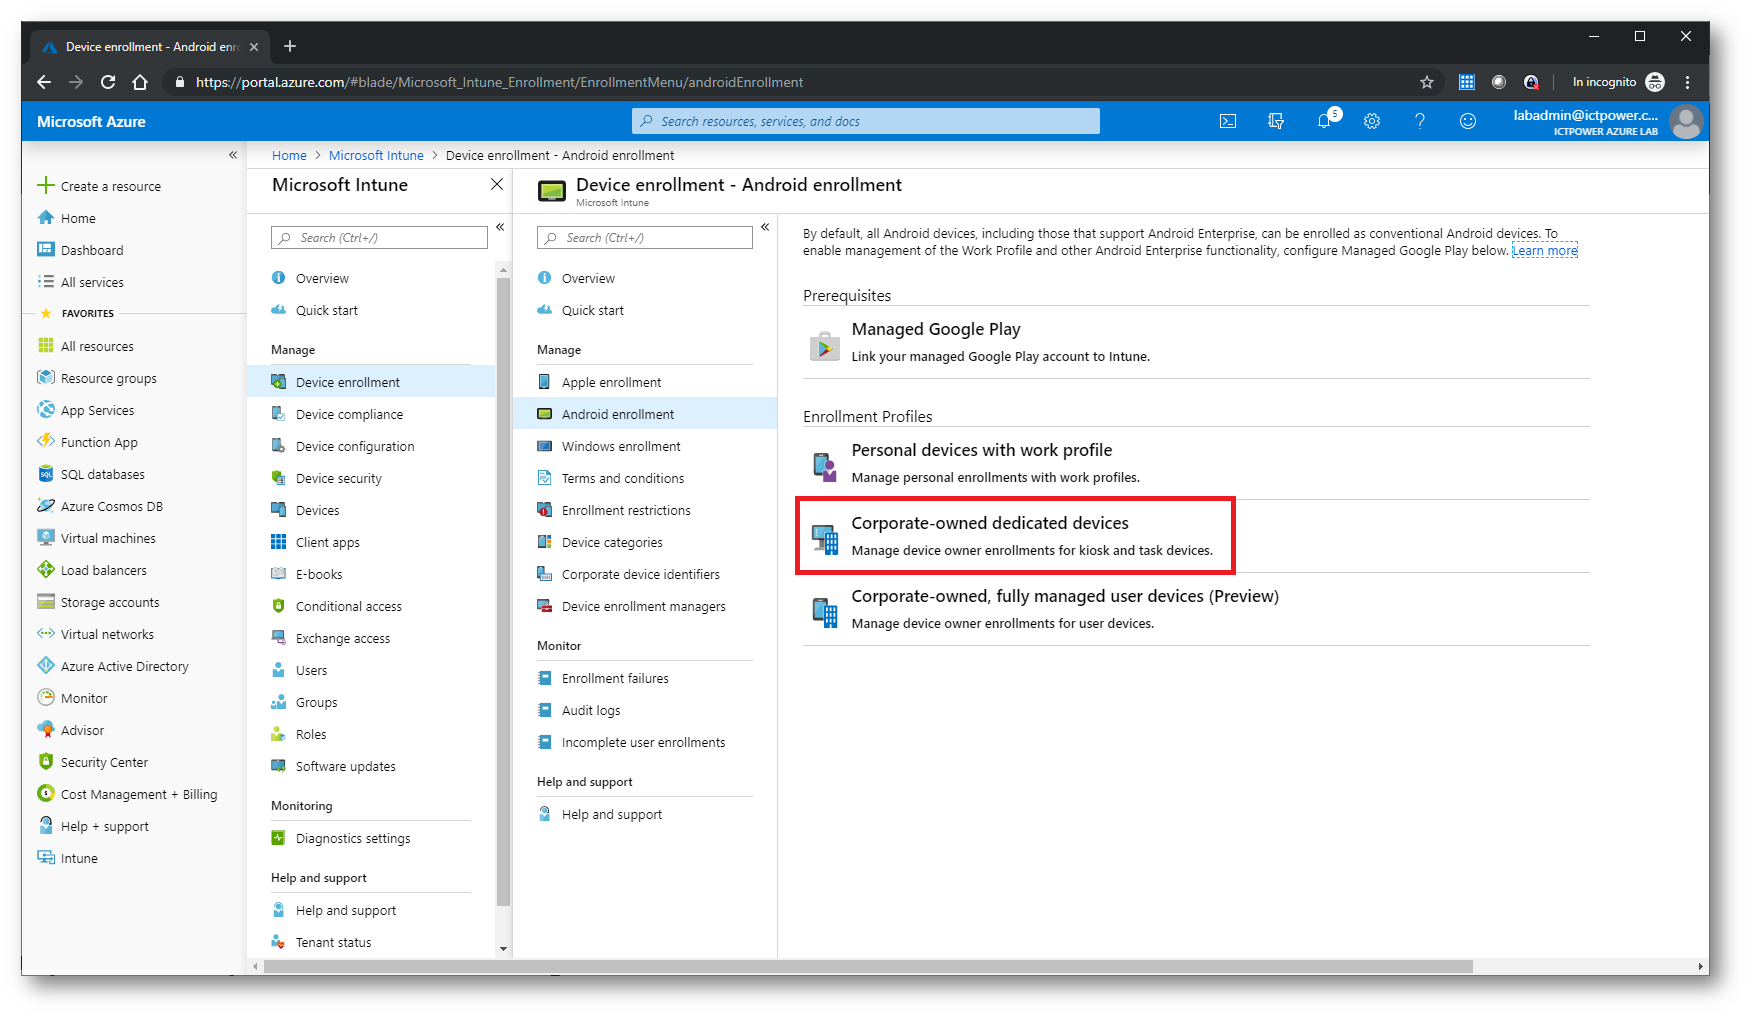The image size is (1752, 1018).
Task: Open Corporate-owned dedicated devices
Action: tap(1196, 536)
